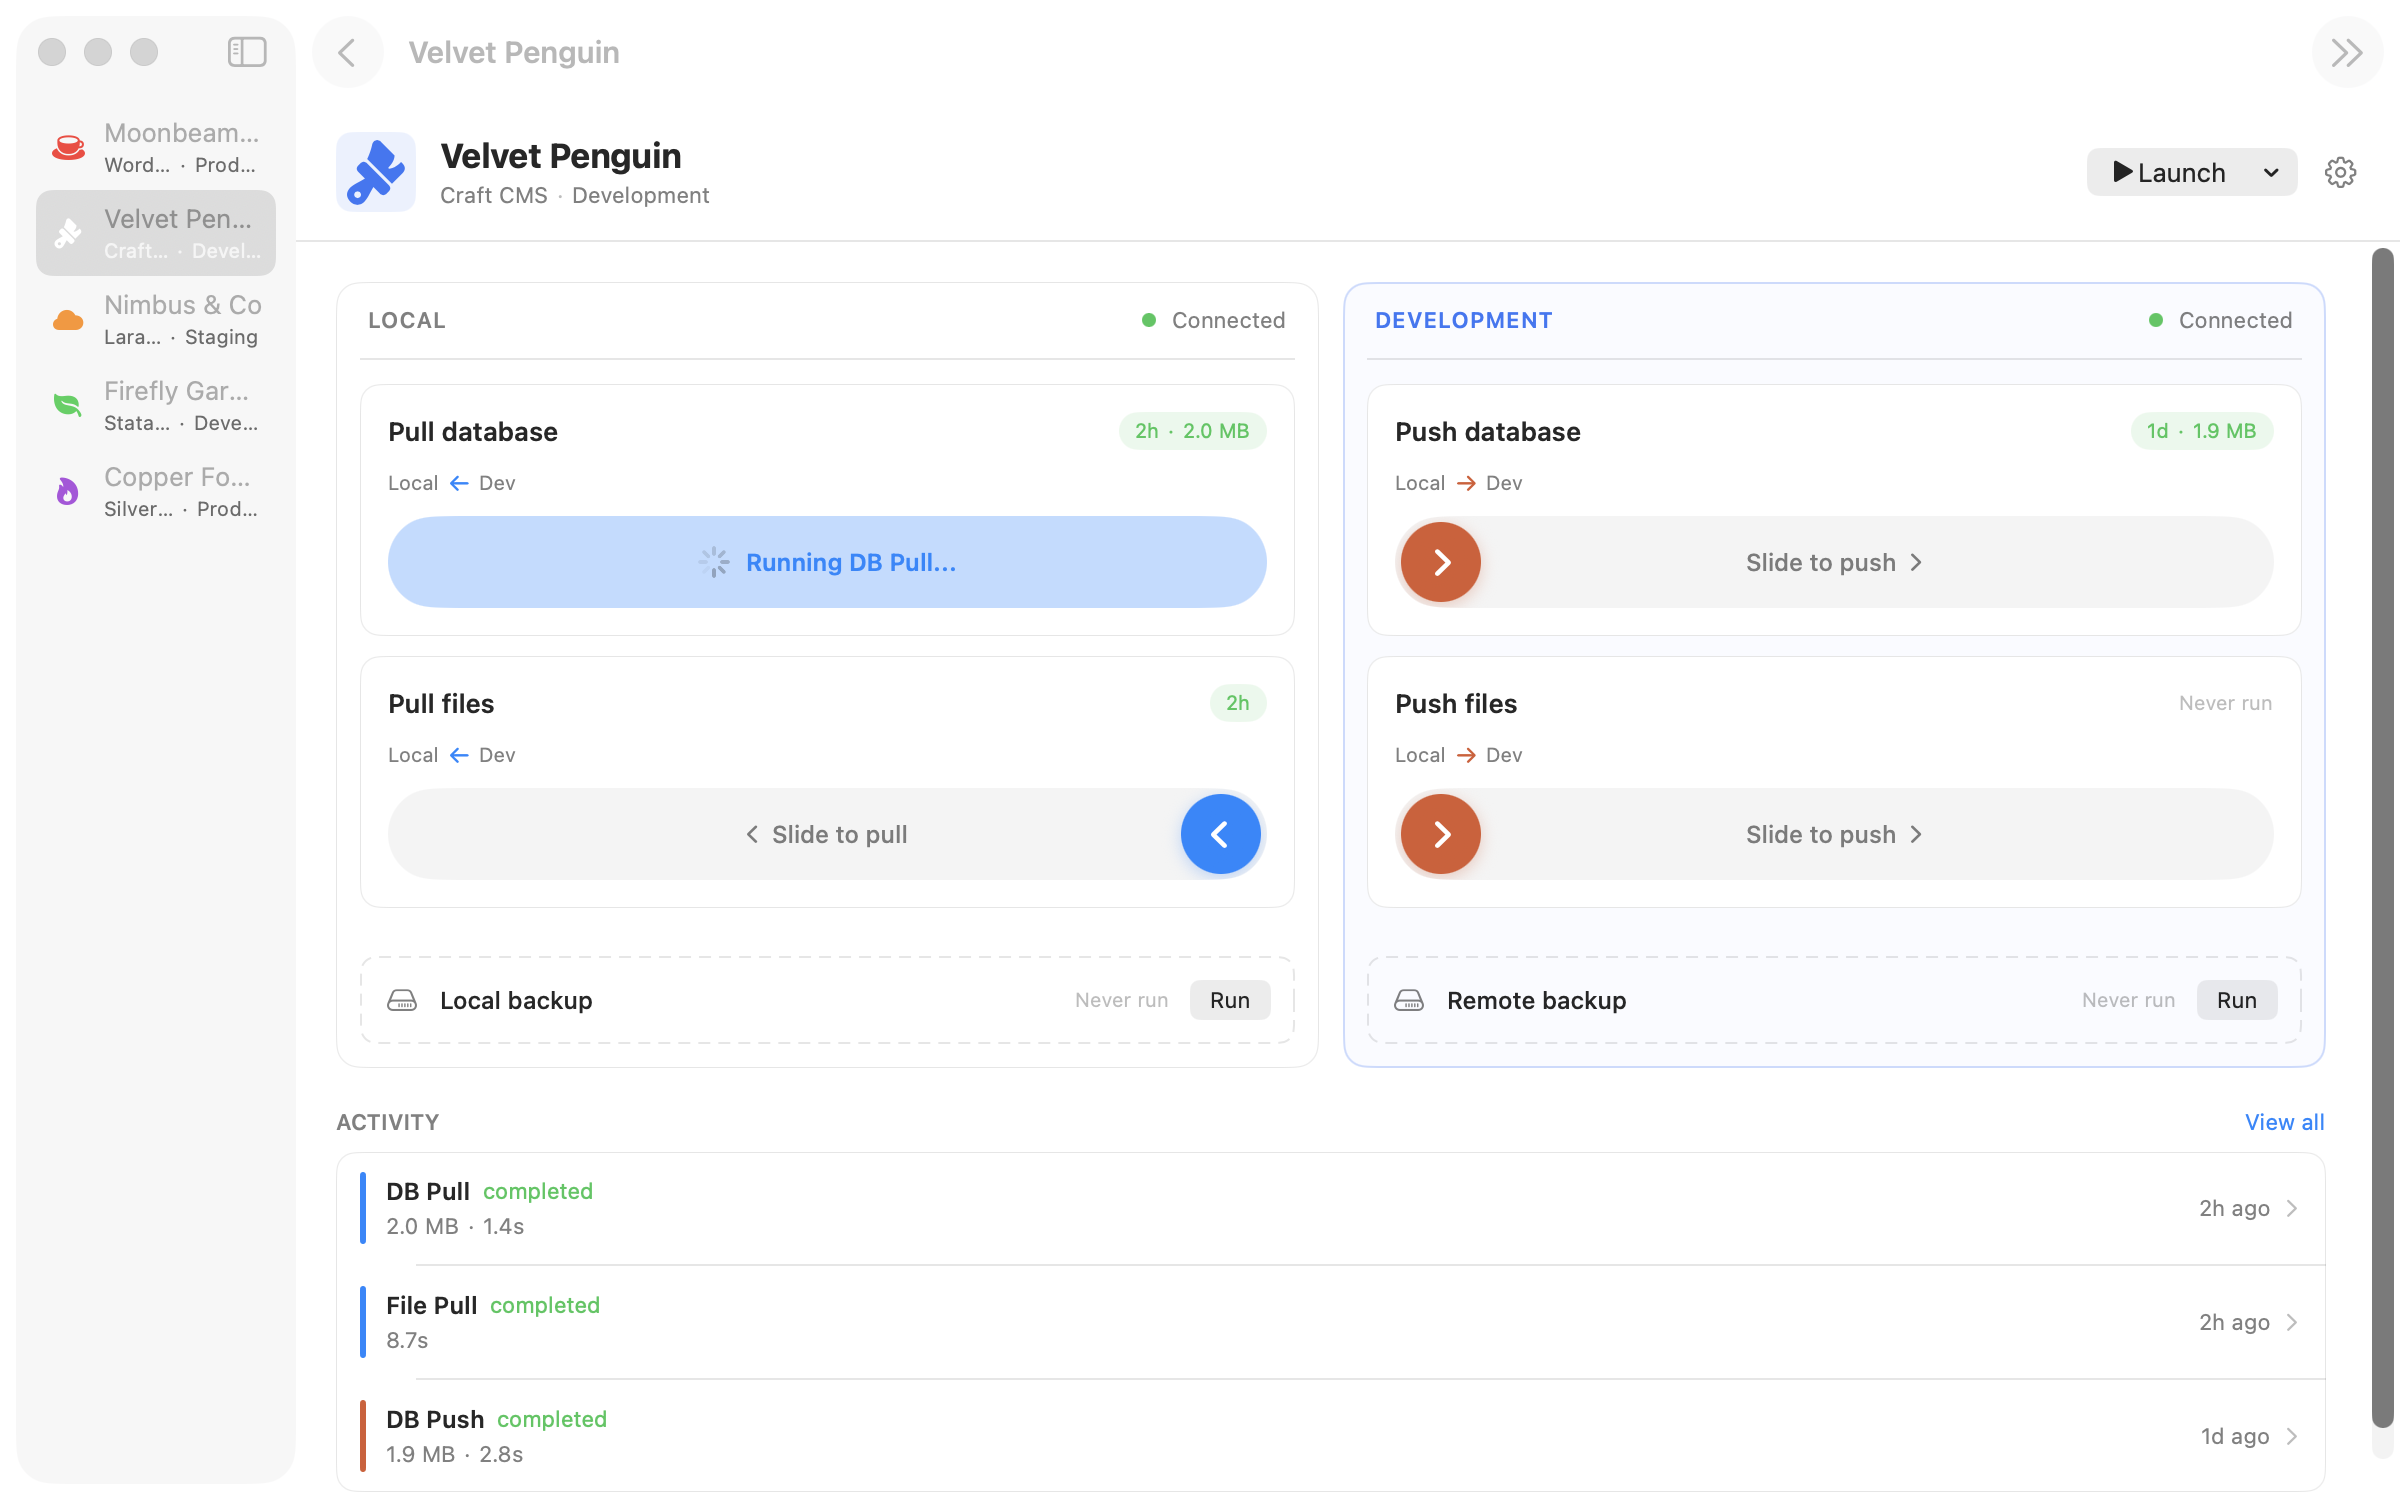This screenshot has width=2400, height=1500.
Task: Run the Remote backup
Action: point(2237,1000)
